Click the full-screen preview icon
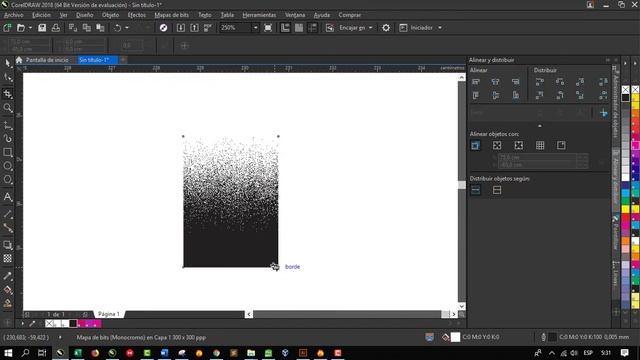This screenshot has width=640, height=360. (x=268, y=28)
